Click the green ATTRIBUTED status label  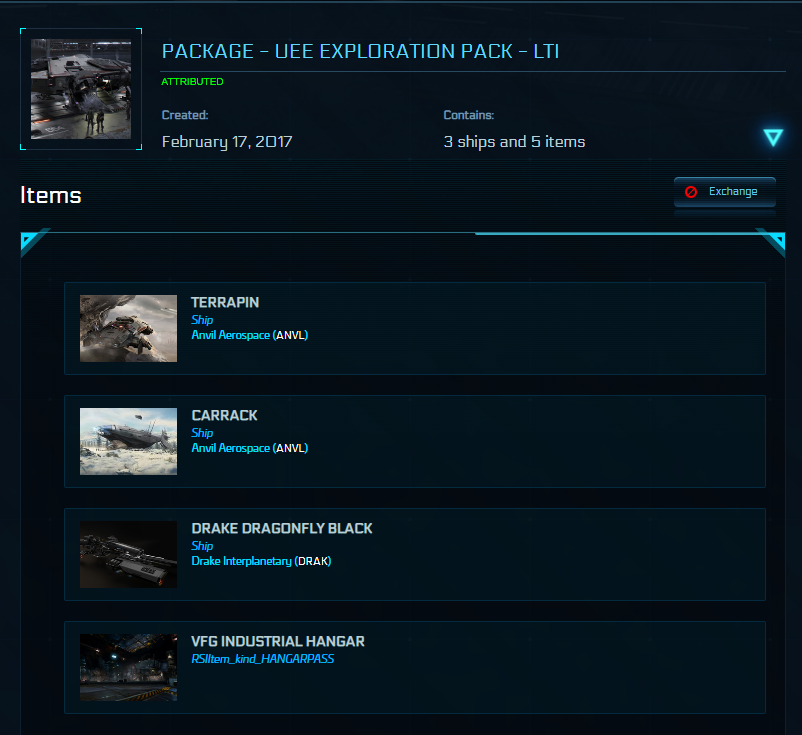(x=192, y=82)
